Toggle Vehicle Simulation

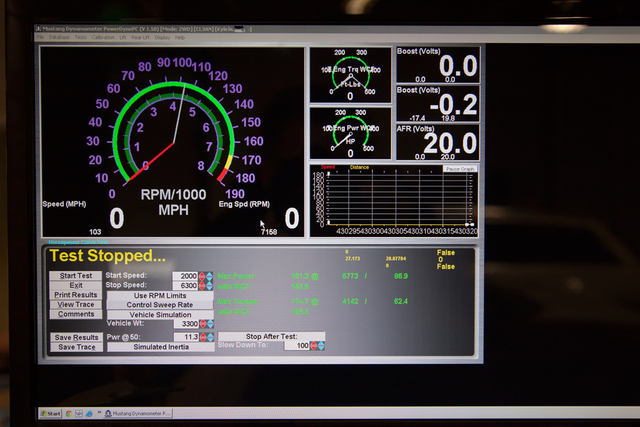click(x=160, y=315)
